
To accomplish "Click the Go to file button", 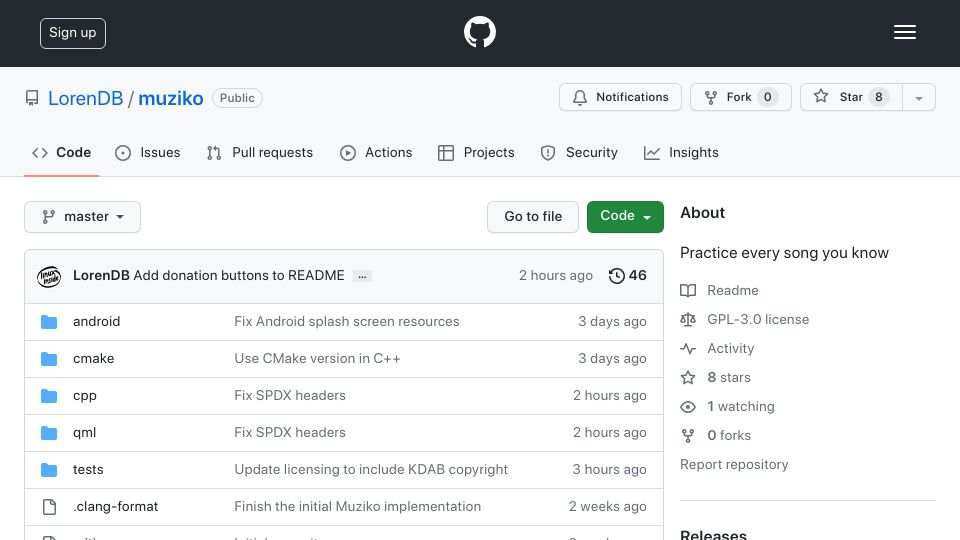I will pyautogui.click(x=533, y=217).
